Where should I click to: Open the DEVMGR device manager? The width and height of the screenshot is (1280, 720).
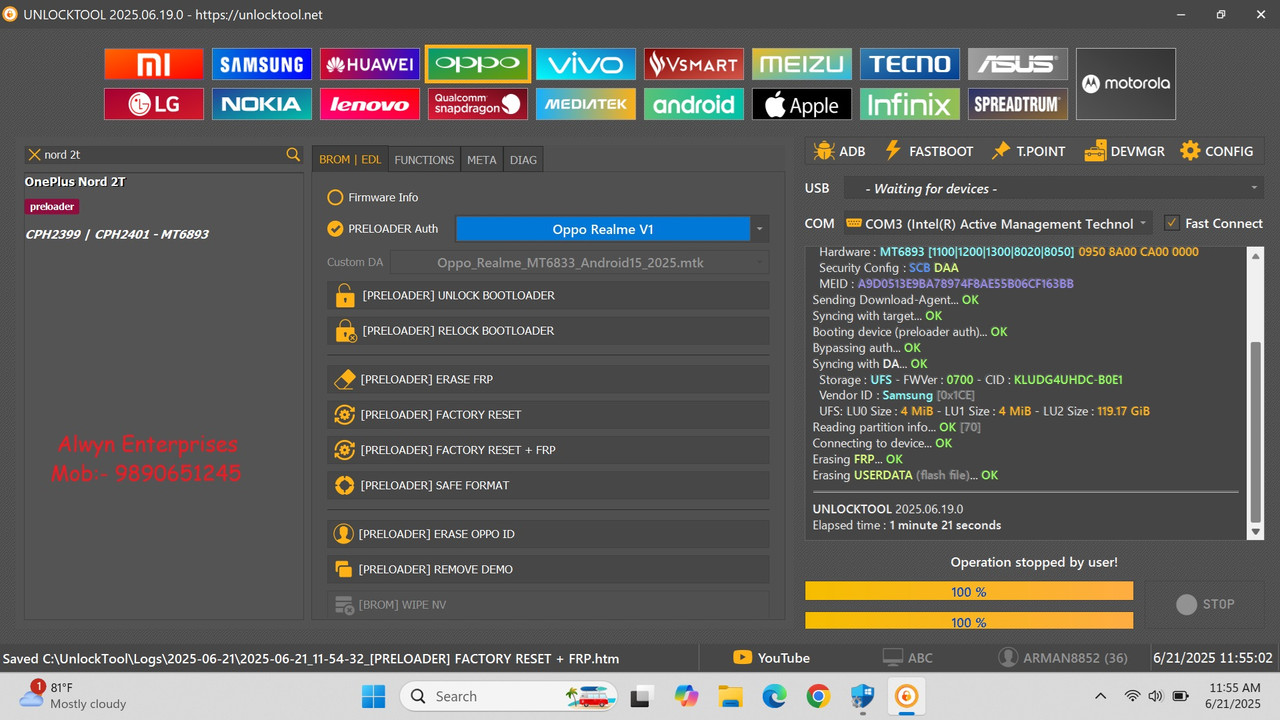(1124, 151)
